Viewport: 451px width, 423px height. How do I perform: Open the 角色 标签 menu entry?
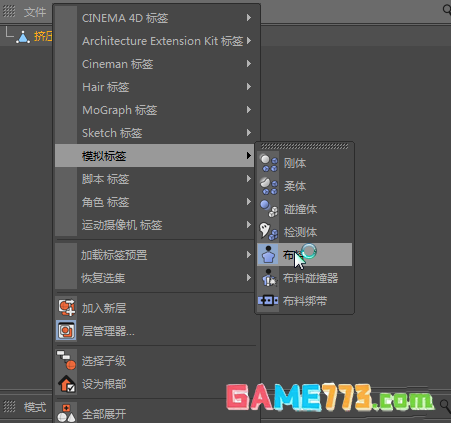coord(155,202)
